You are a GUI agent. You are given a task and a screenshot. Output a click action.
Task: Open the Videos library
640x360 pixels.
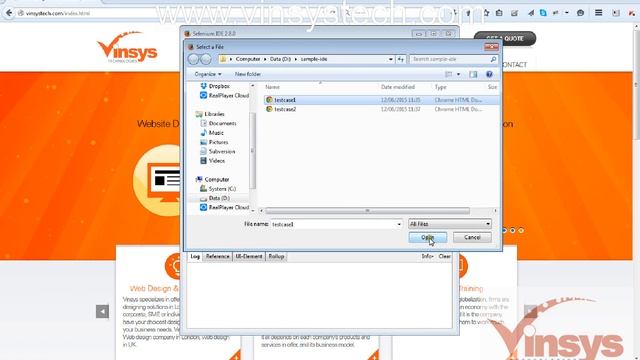click(x=217, y=161)
